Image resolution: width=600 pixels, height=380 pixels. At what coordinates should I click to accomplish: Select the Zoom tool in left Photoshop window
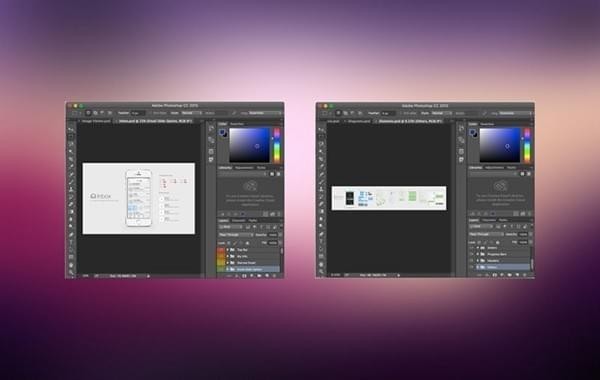click(71, 272)
